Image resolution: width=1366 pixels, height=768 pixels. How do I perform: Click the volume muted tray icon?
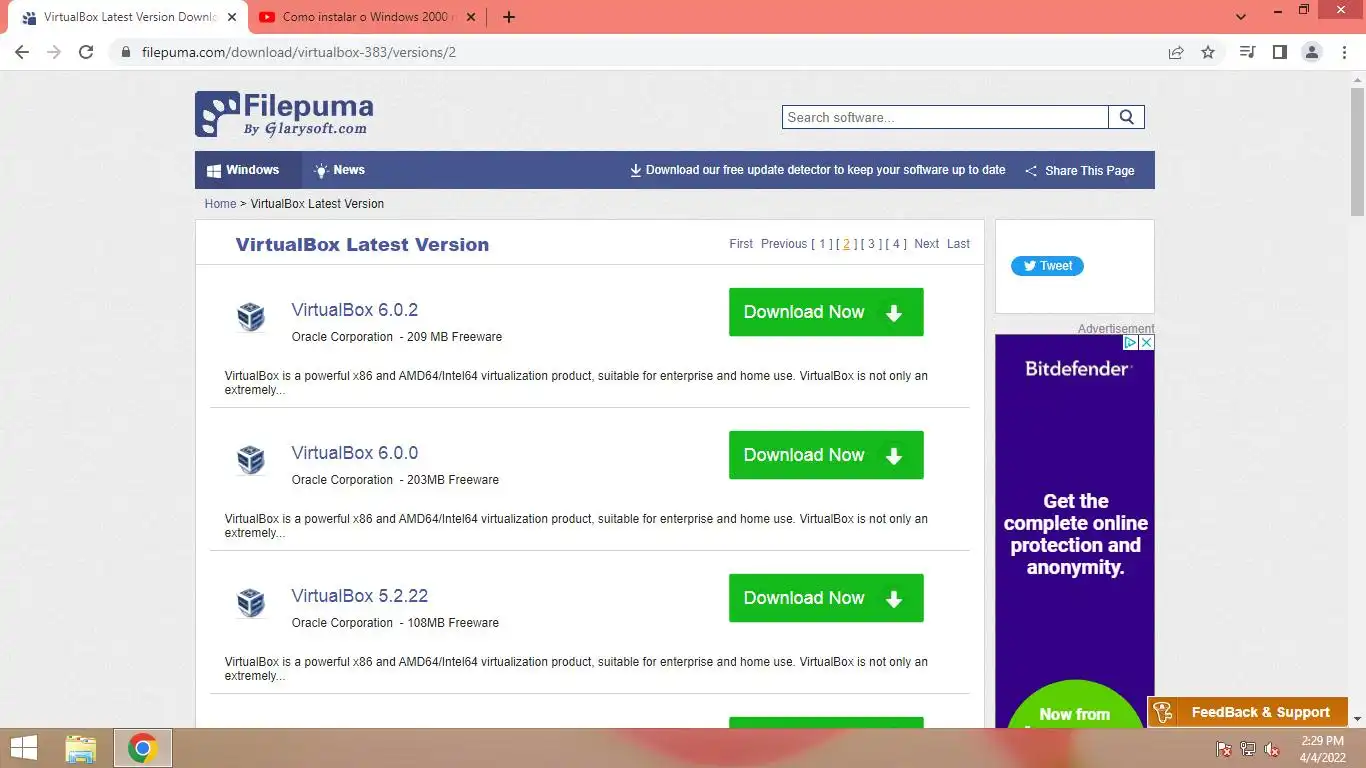point(1272,749)
